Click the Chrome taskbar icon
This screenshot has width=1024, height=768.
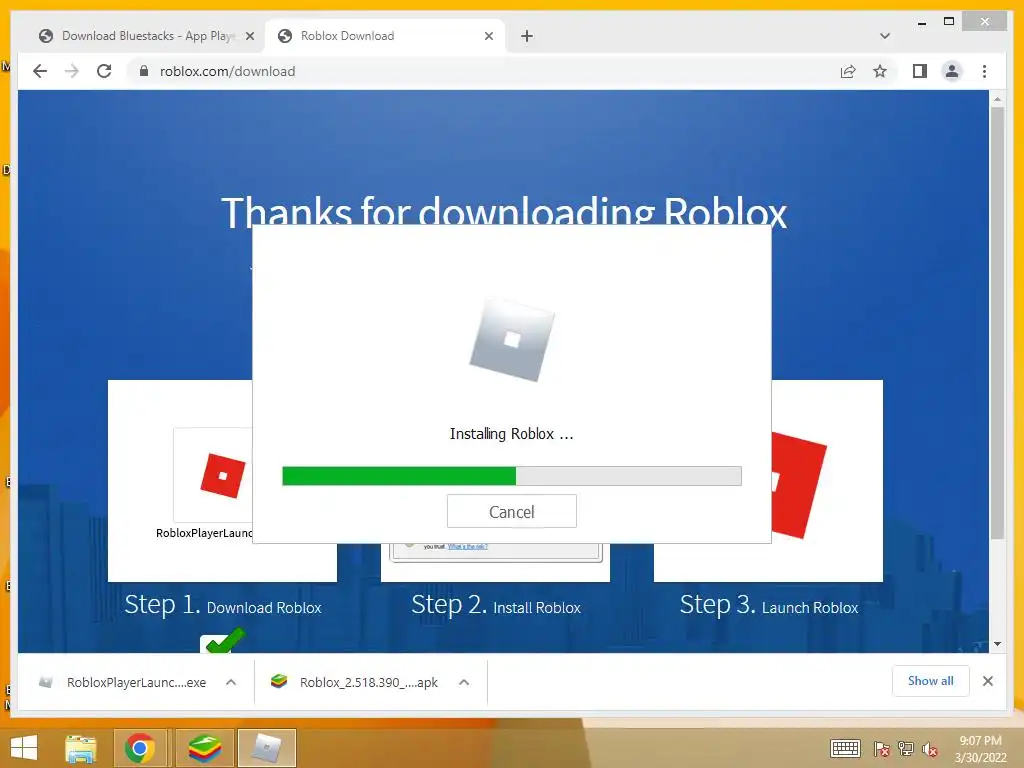[139, 748]
